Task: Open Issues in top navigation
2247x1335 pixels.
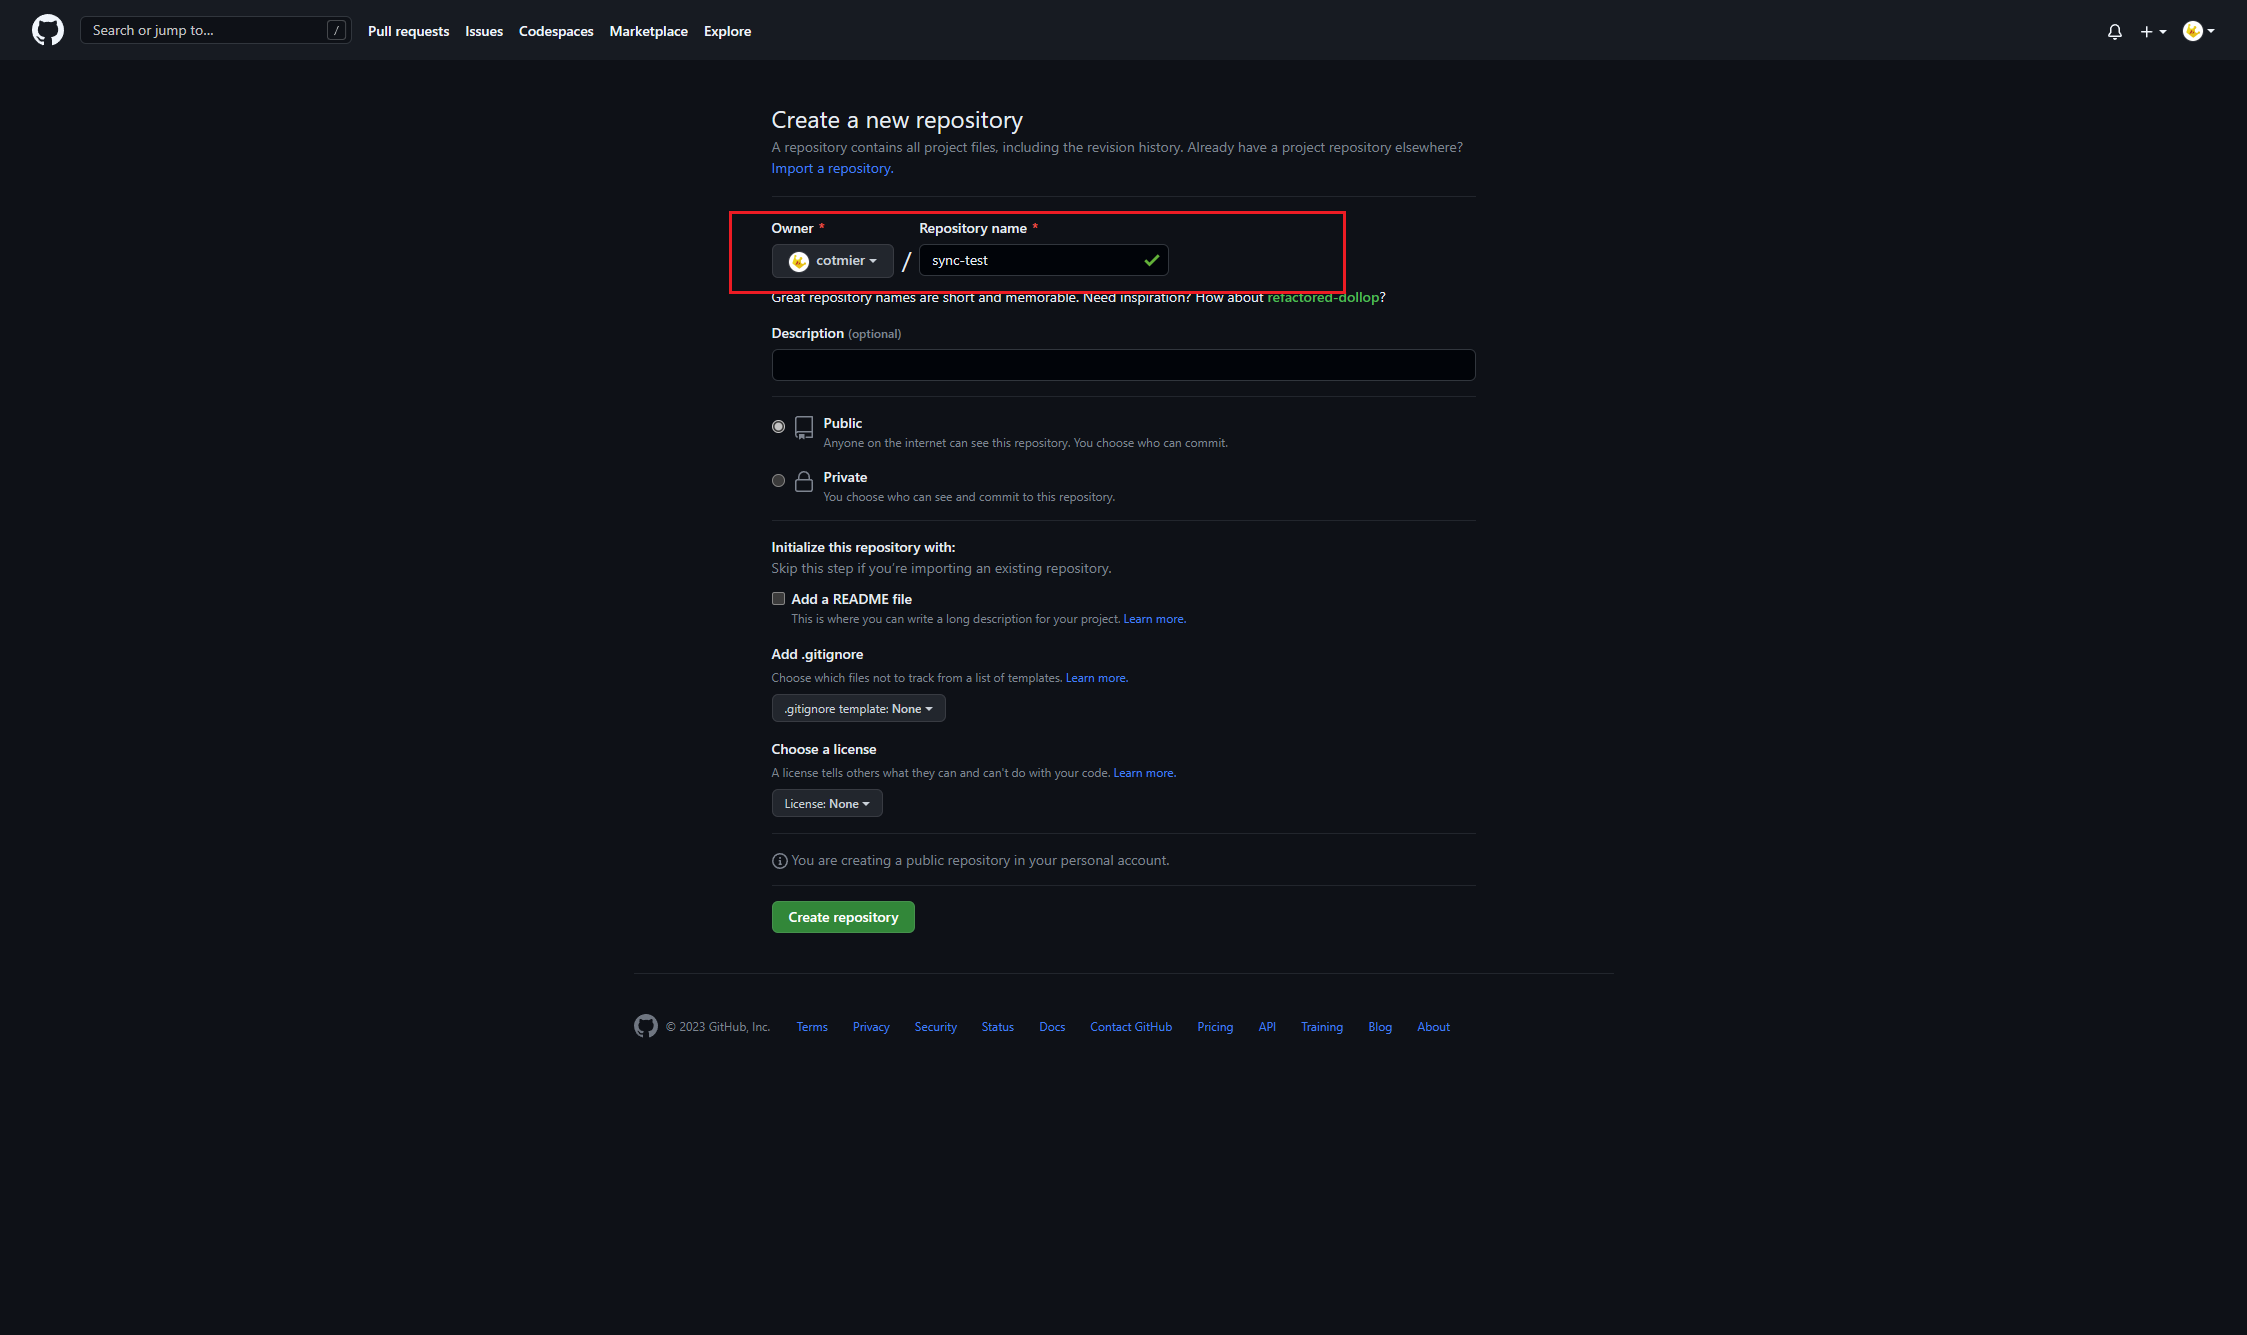Action: pos(484,31)
